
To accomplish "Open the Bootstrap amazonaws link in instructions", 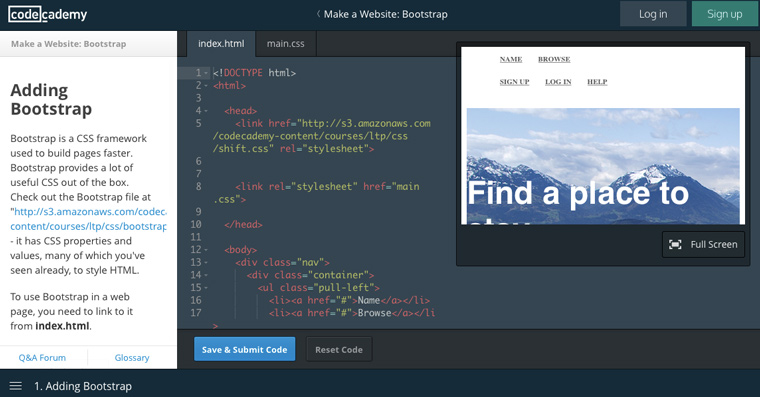I will click(x=90, y=219).
